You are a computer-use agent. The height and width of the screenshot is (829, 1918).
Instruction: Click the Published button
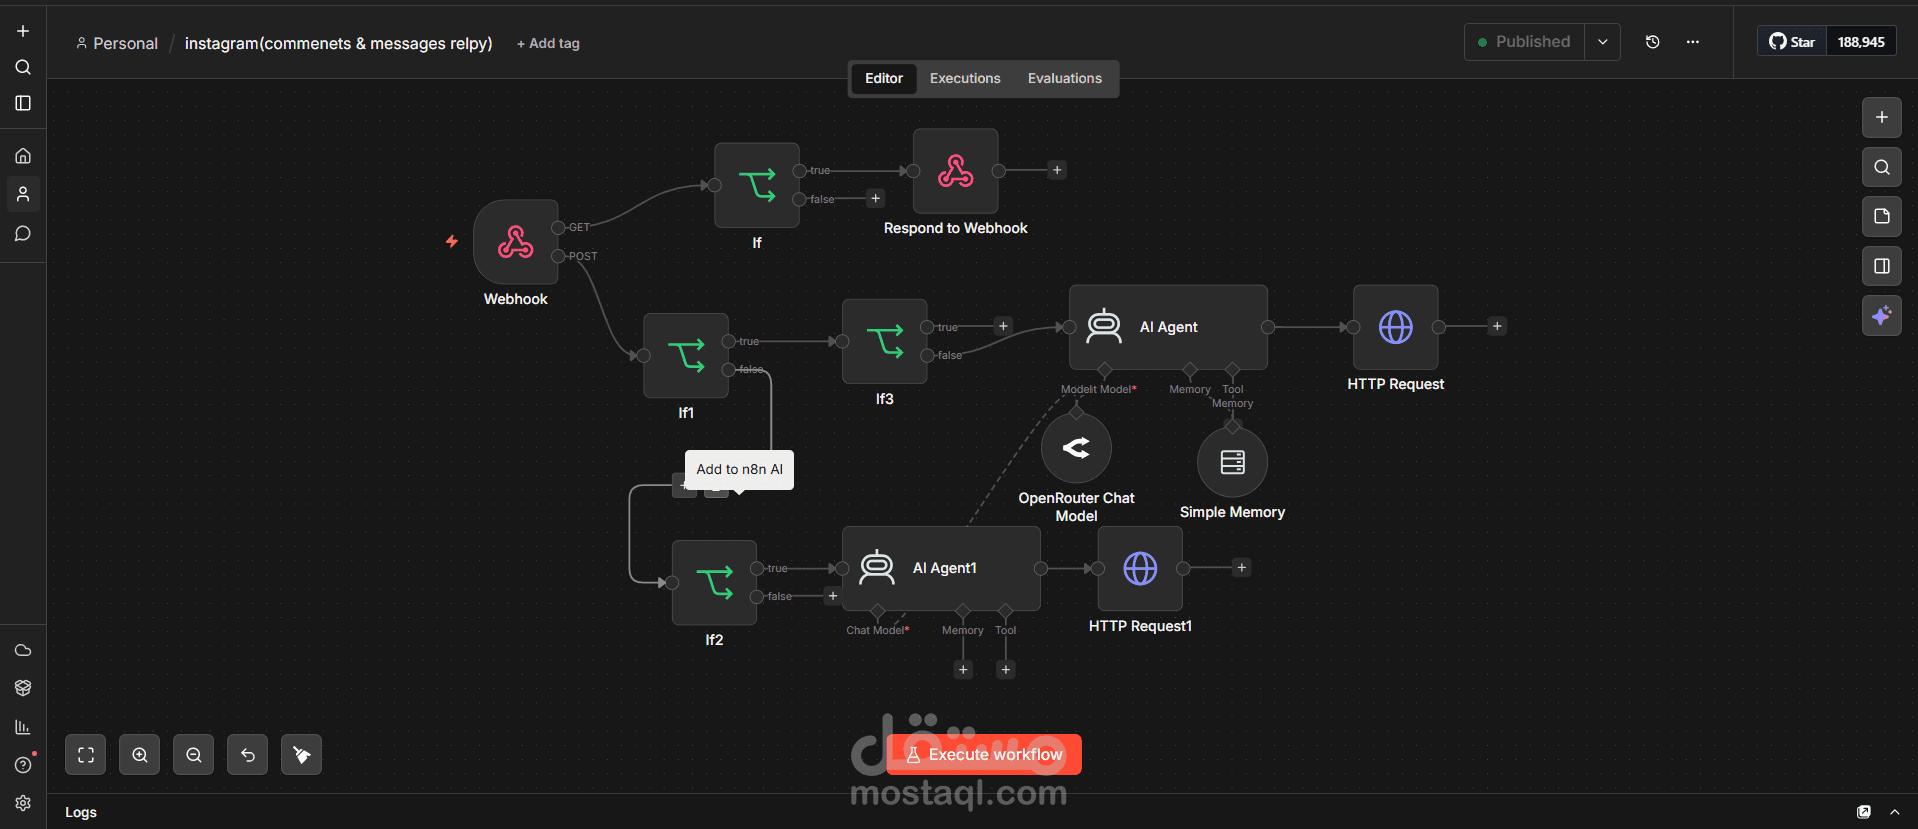tap(1524, 42)
